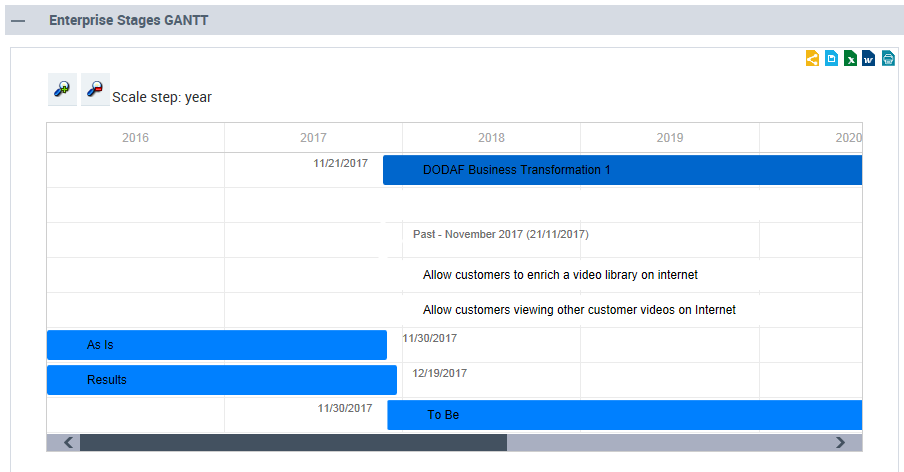904x472 pixels.
Task: Export the Gantt to Excel
Action: point(850,59)
